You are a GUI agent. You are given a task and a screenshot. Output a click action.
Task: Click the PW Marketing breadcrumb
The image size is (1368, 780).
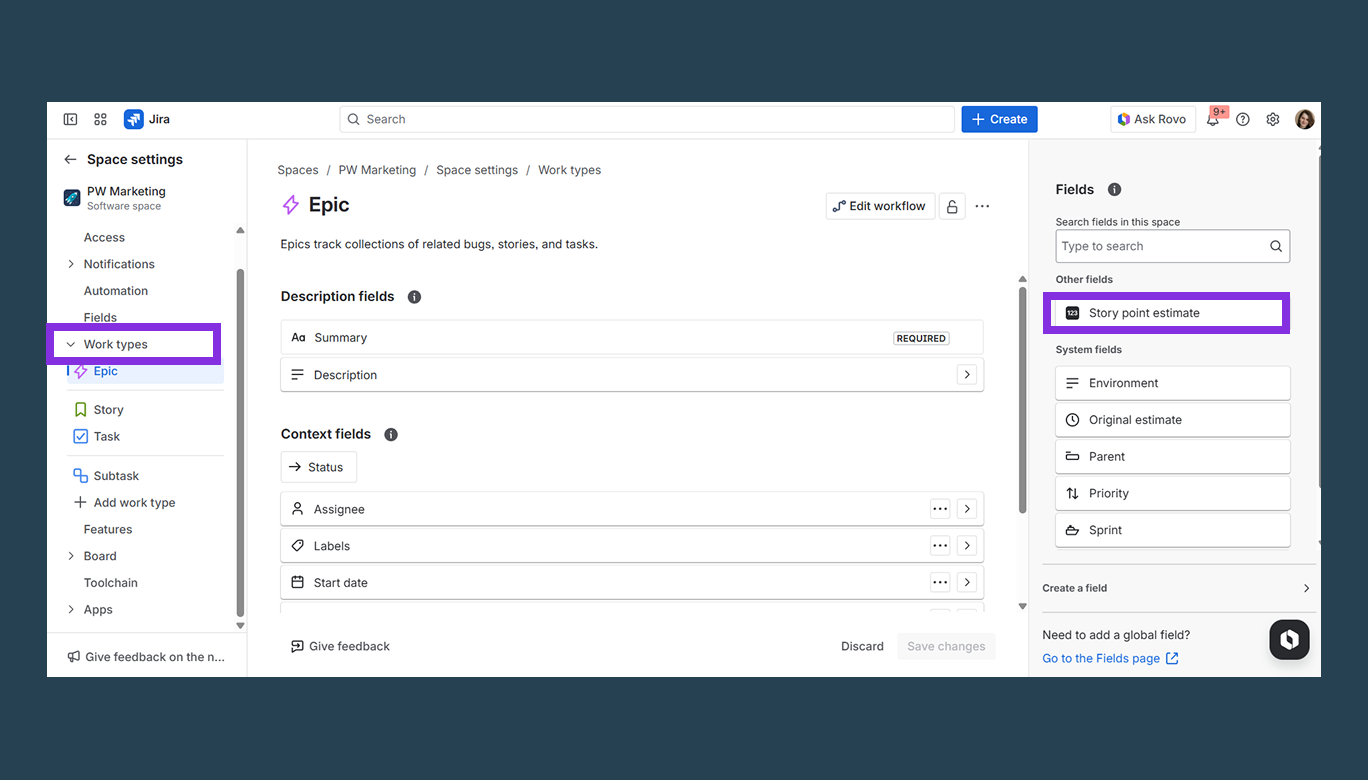pos(377,170)
